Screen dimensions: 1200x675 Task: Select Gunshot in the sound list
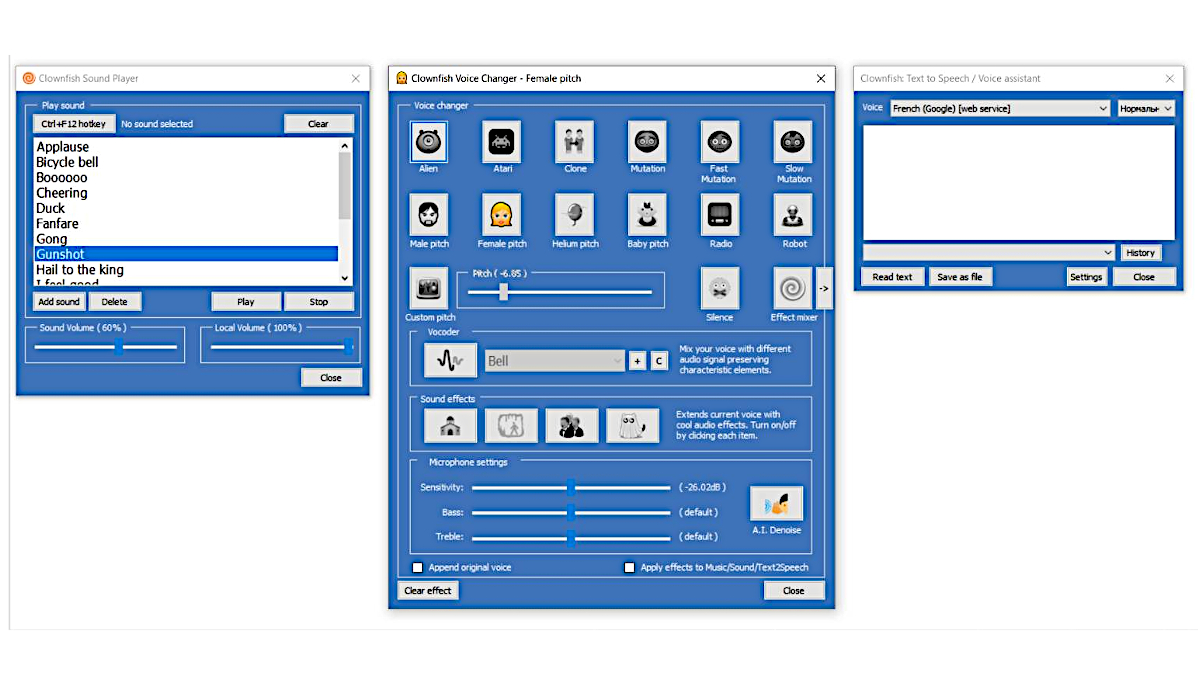click(x=186, y=254)
